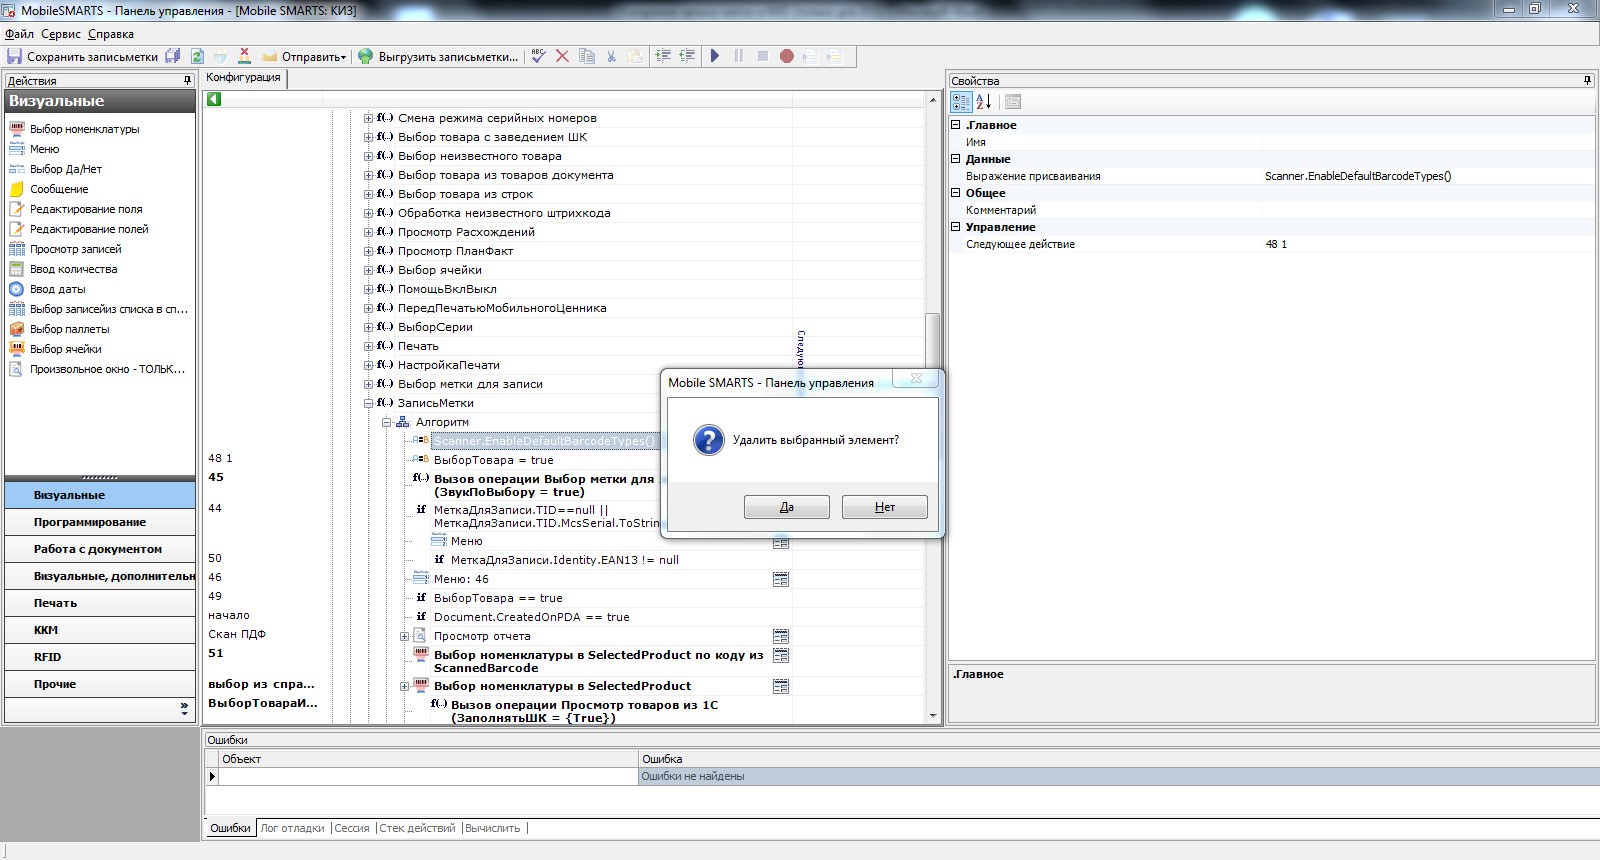
Task: Click the 'Конфигурация' tab
Action: tap(244, 78)
